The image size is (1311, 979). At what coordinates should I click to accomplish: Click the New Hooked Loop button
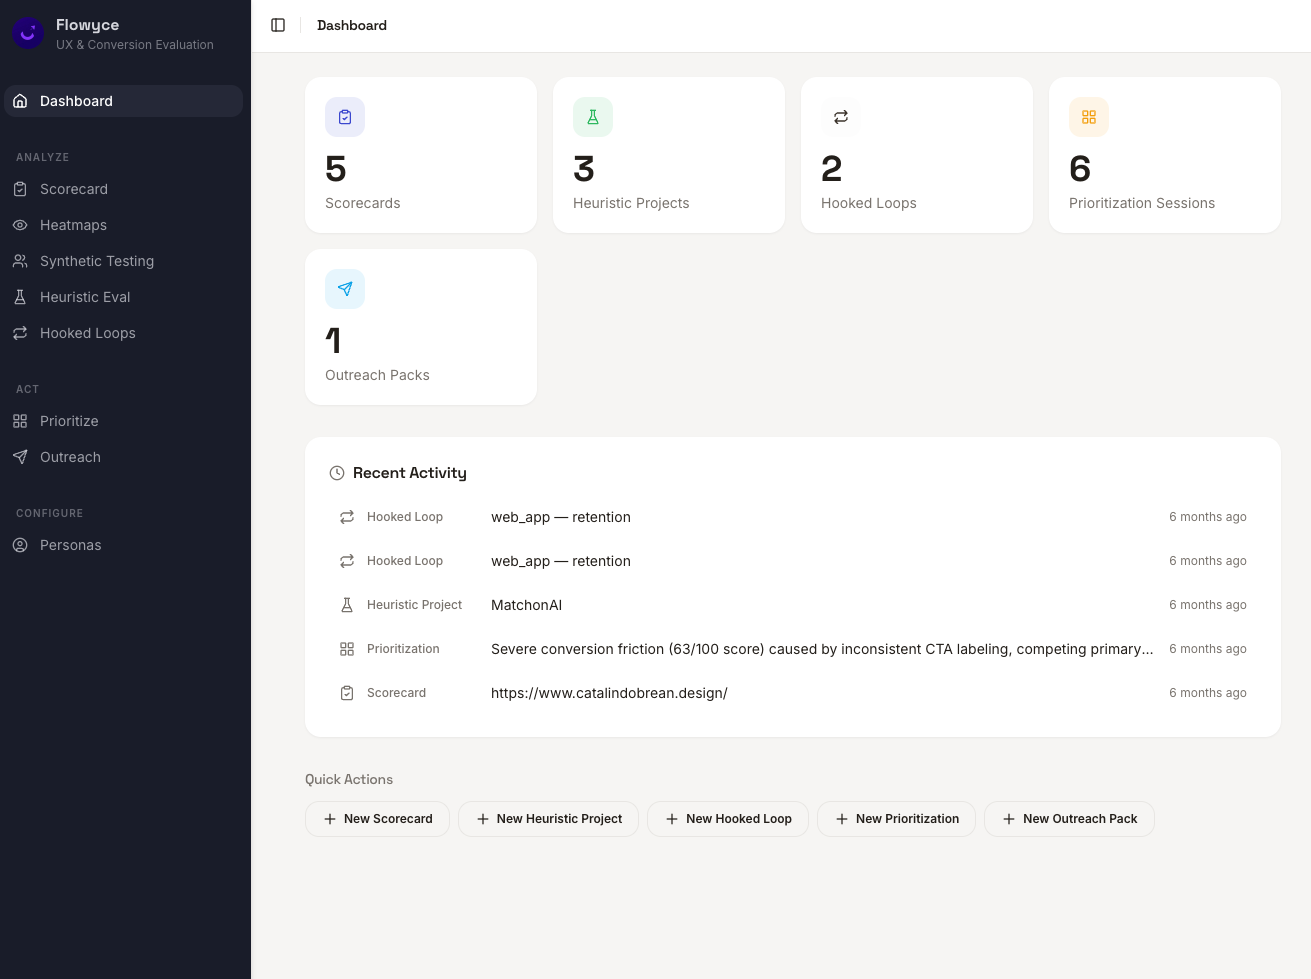point(728,819)
